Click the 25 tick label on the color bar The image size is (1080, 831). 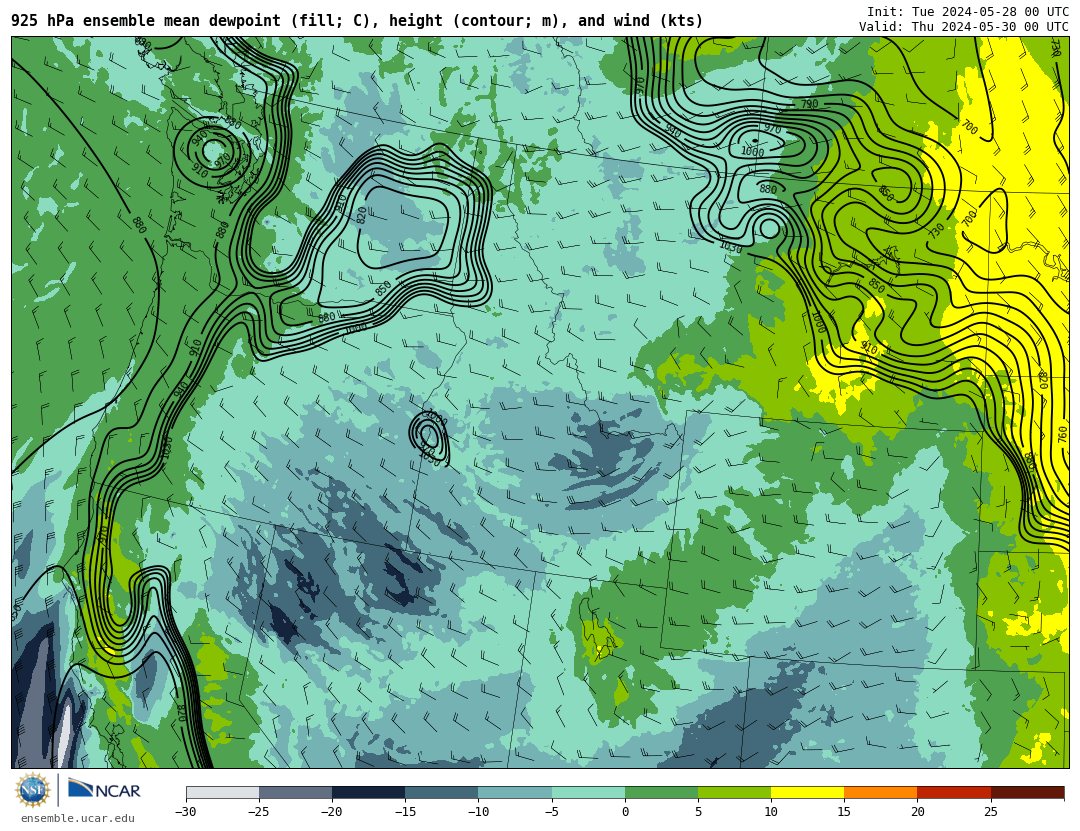pos(990,812)
